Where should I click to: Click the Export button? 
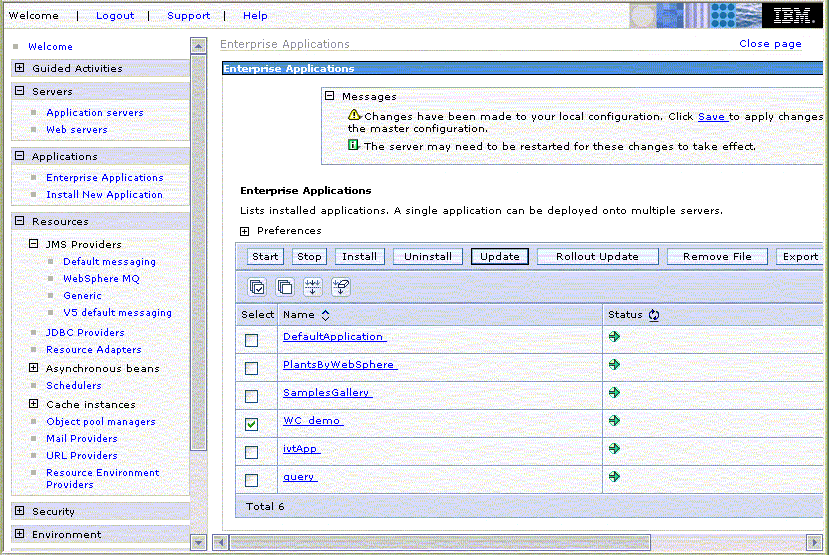point(800,257)
